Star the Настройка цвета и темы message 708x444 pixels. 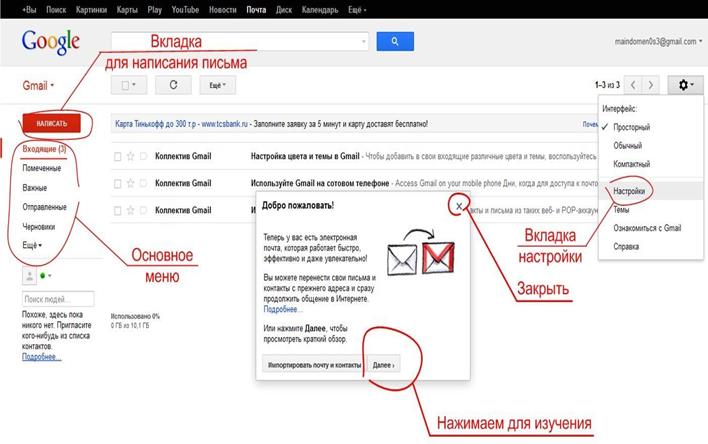click(x=130, y=156)
